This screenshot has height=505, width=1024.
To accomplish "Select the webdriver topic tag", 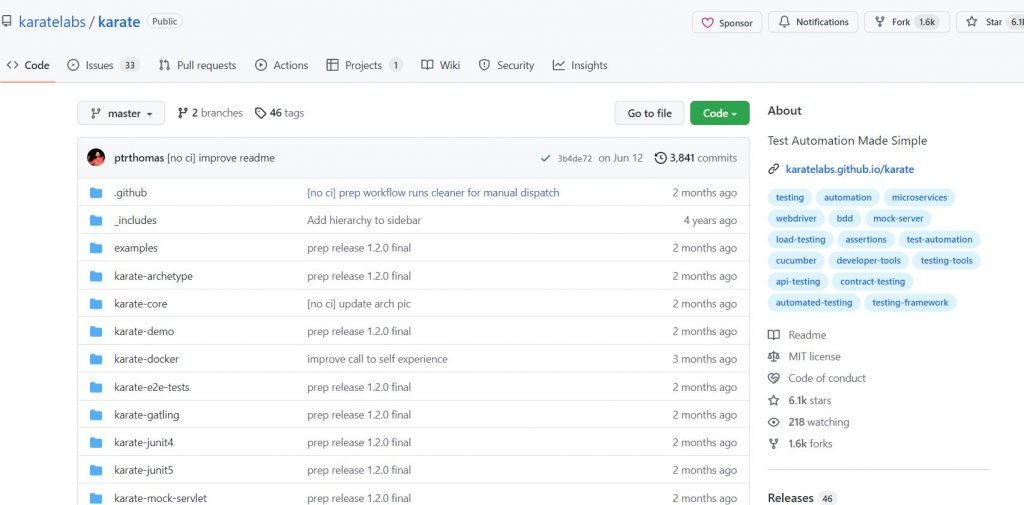I will pos(796,218).
